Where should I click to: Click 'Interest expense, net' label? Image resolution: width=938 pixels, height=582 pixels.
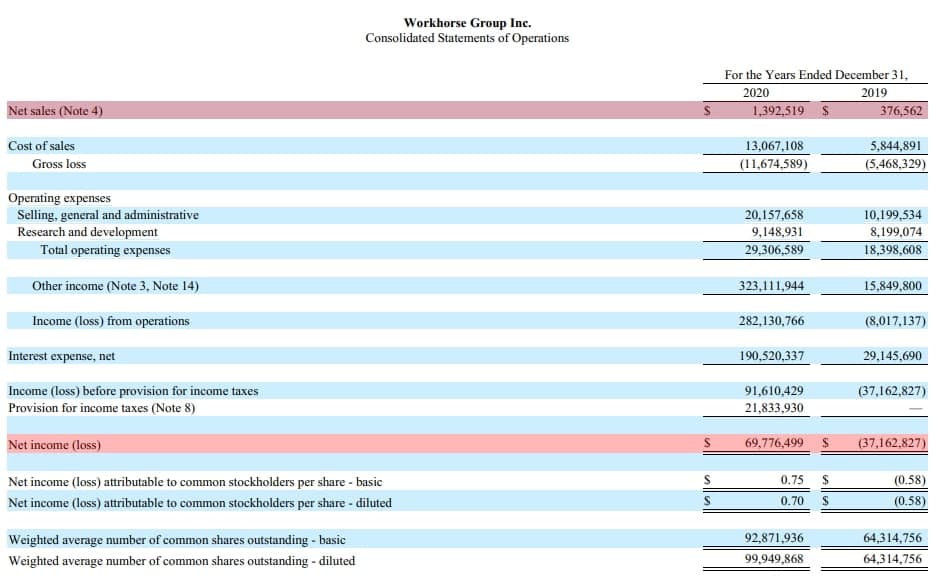click(62, 356)
